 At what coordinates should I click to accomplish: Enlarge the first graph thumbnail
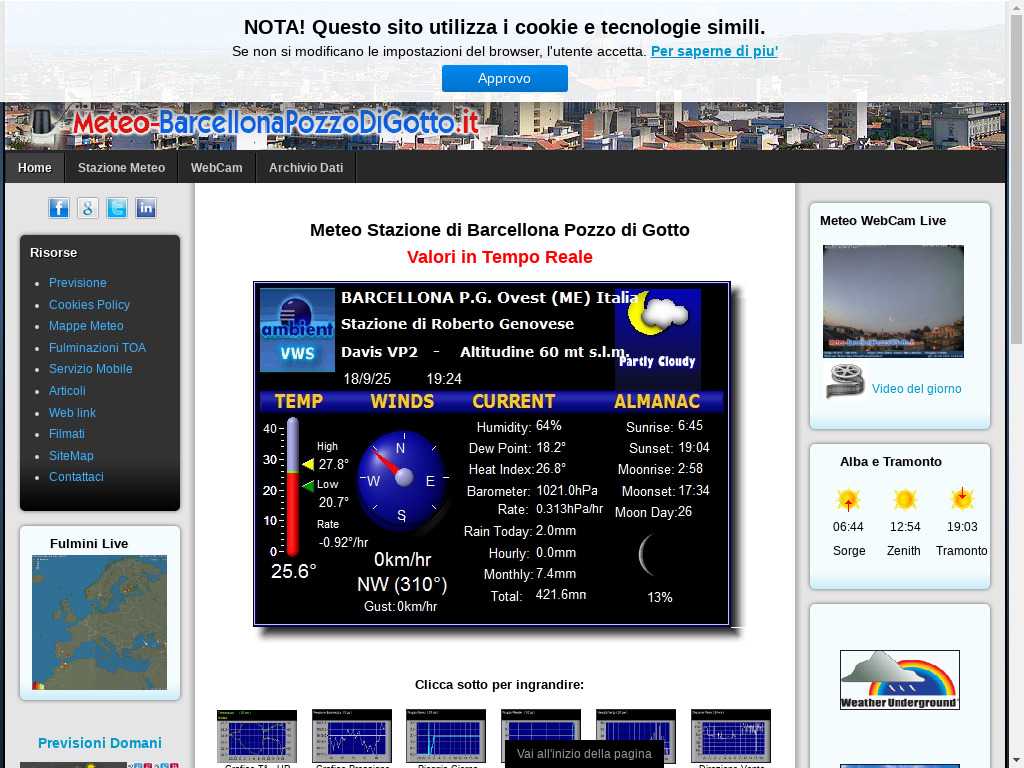pyautogui.click(x=257, y=736)
